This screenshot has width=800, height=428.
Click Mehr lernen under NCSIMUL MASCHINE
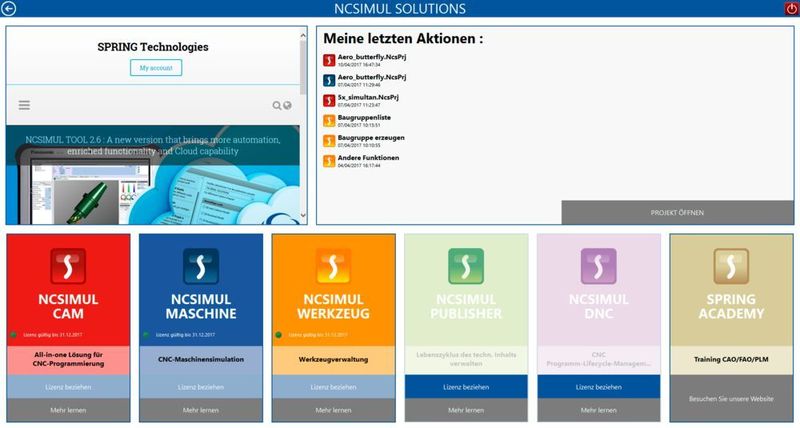pyautogui.click(x=201, y=410)
